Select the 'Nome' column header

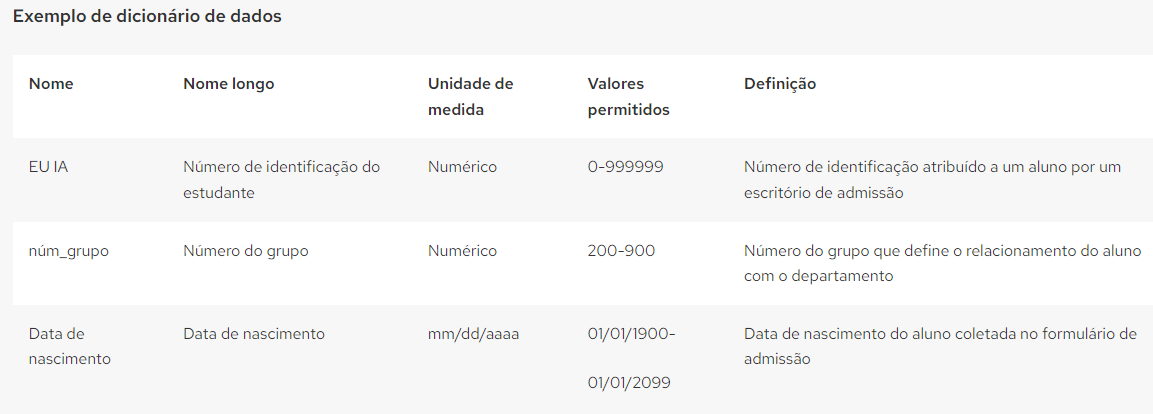pos(51,84)
